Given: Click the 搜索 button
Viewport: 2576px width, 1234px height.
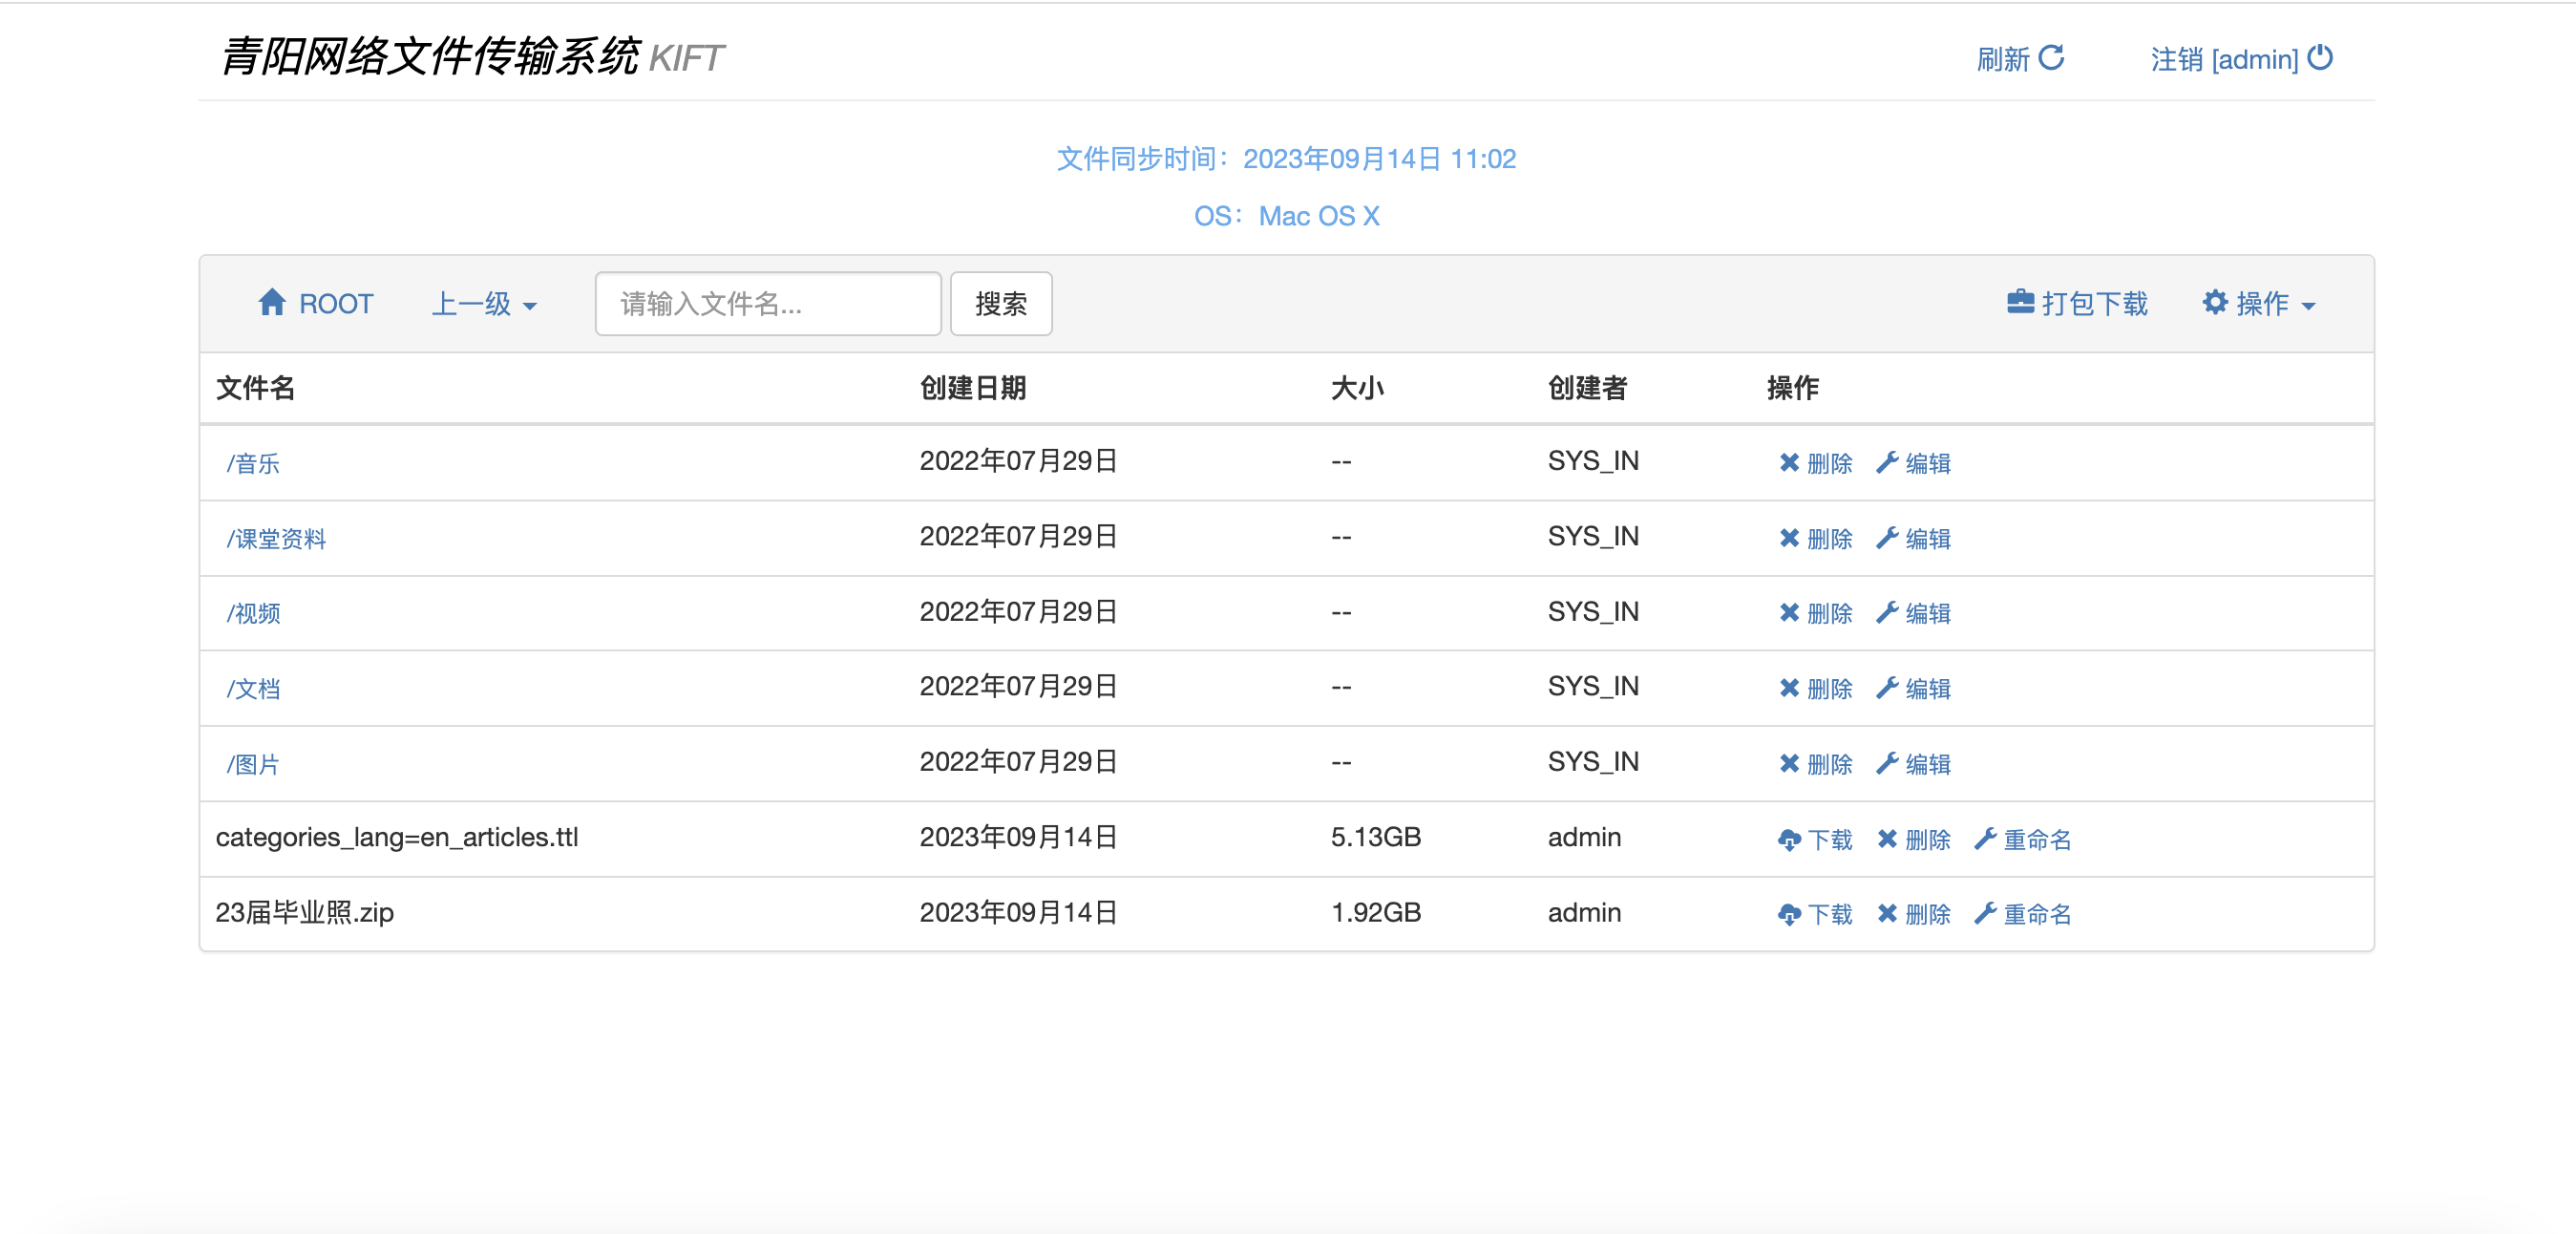Looking at the screenshot, I should point(1000,303).
